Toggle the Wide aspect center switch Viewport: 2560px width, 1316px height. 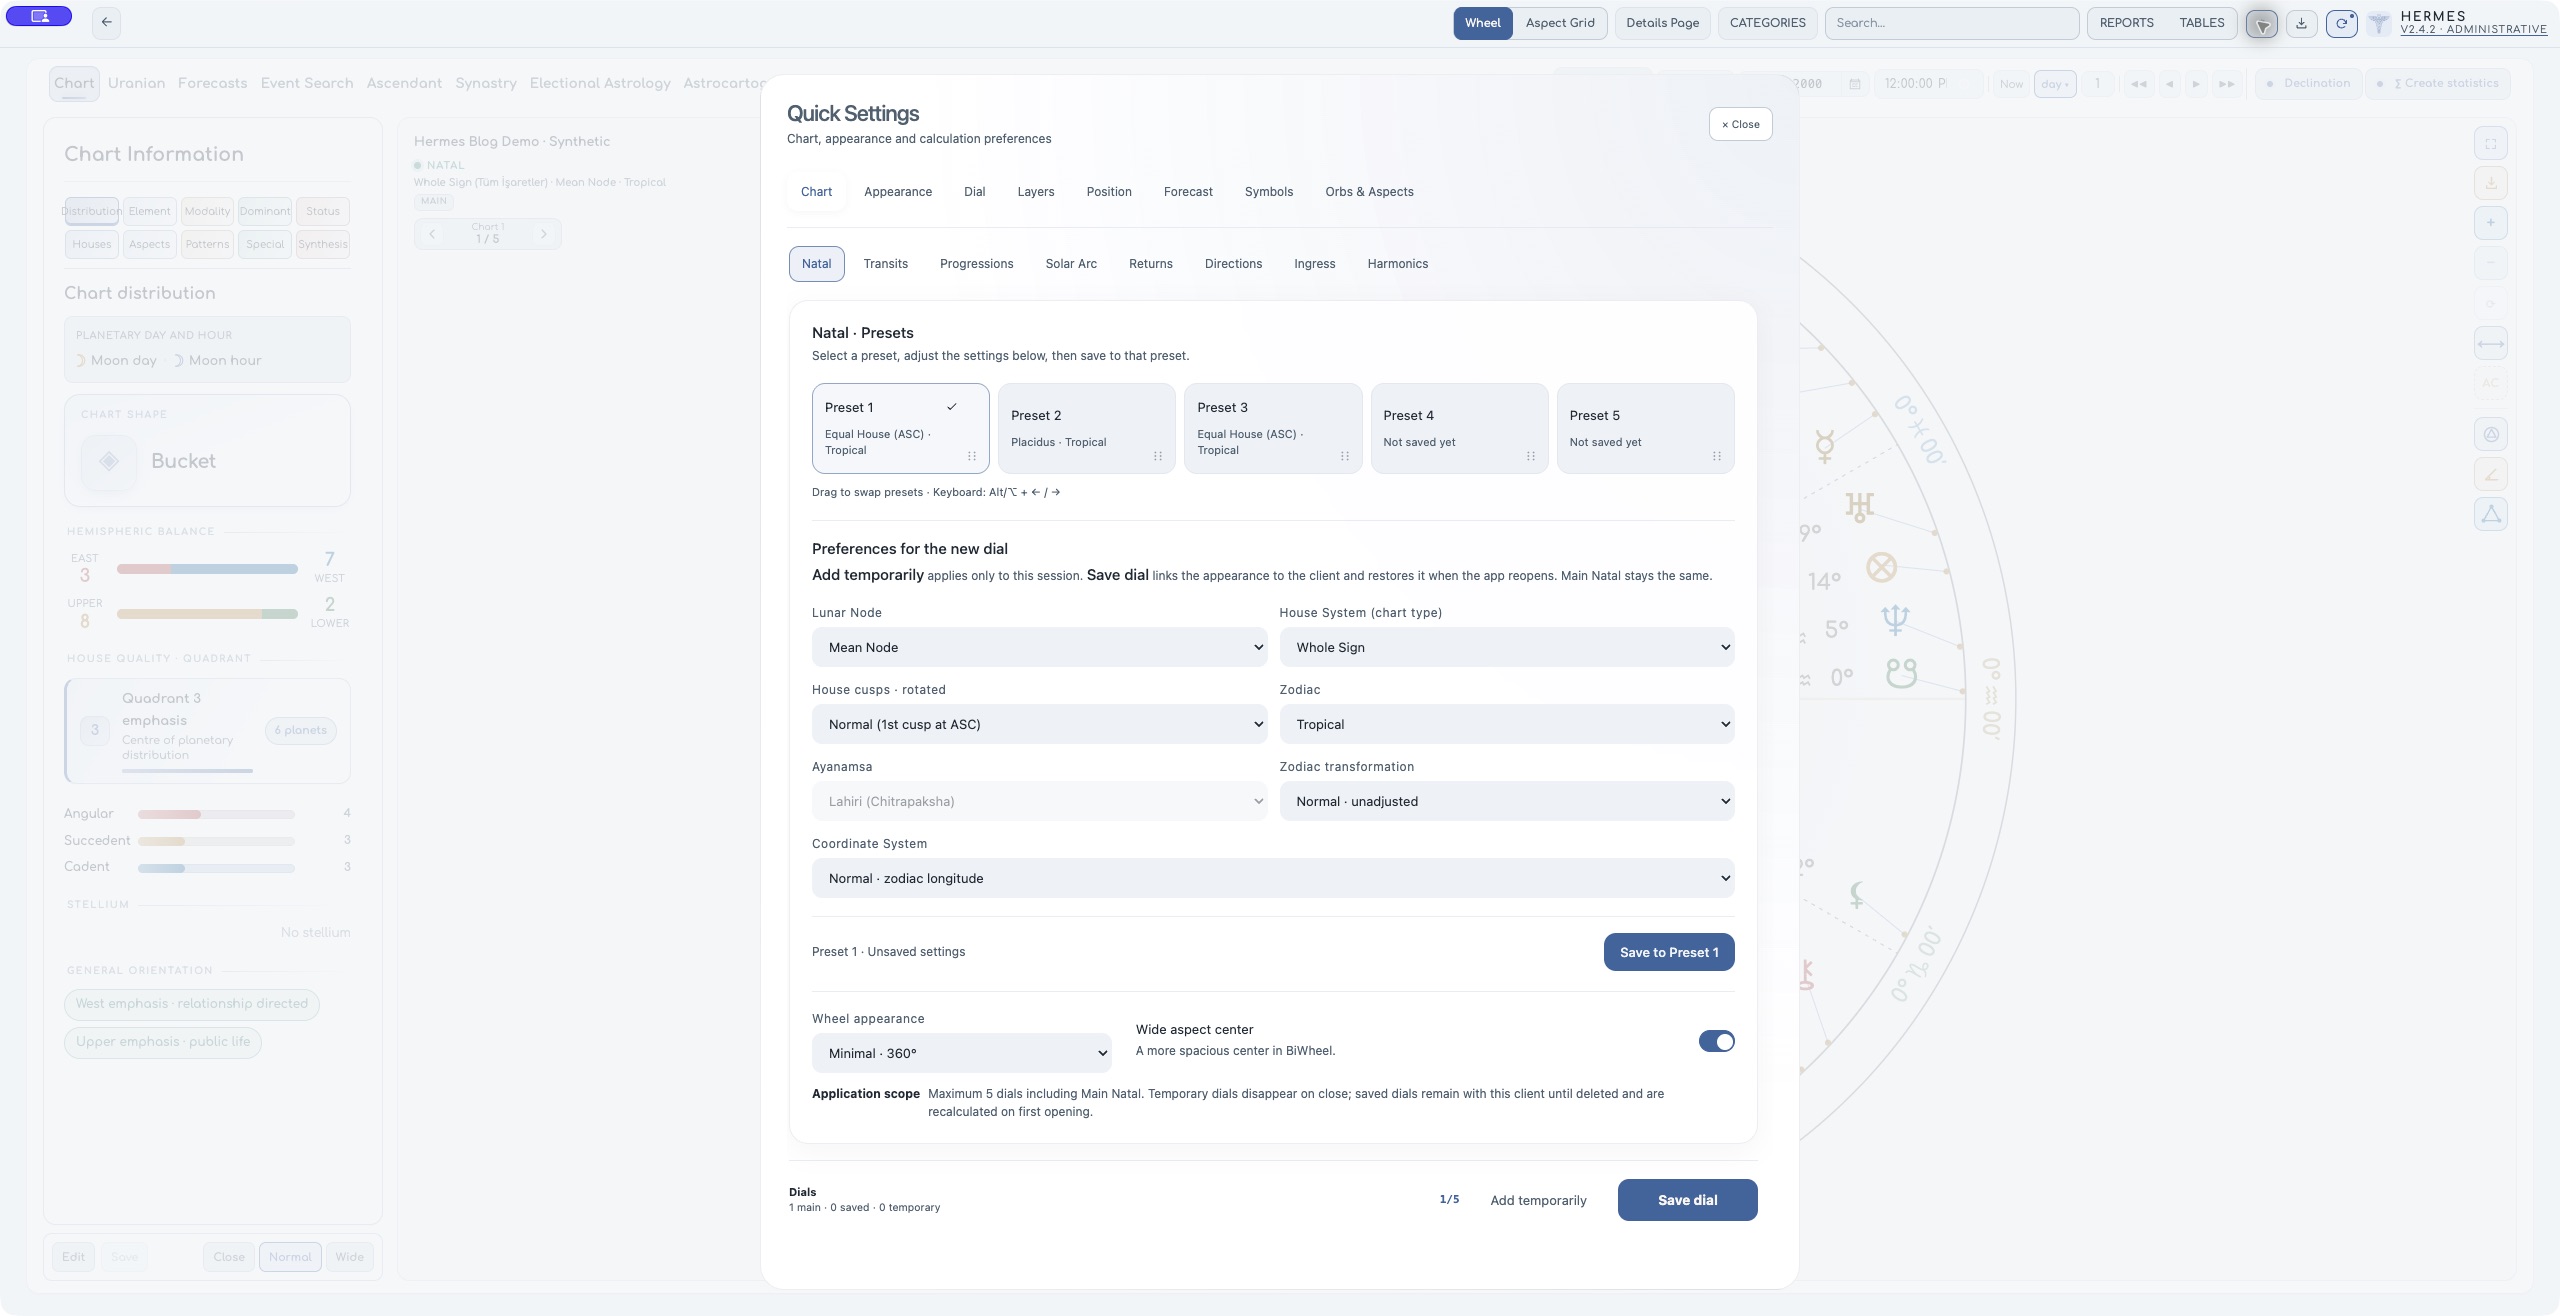(x=1716, y=1041)
